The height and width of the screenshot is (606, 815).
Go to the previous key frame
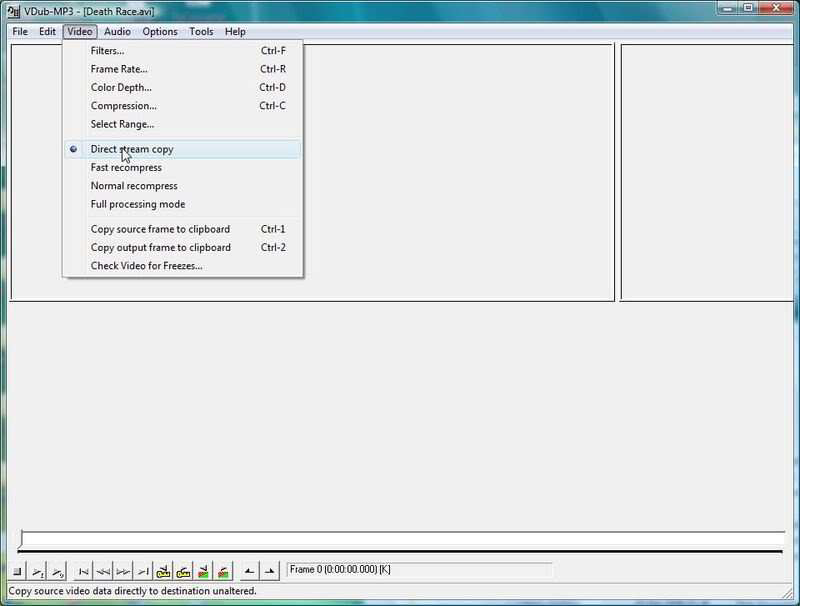(163, 572)
